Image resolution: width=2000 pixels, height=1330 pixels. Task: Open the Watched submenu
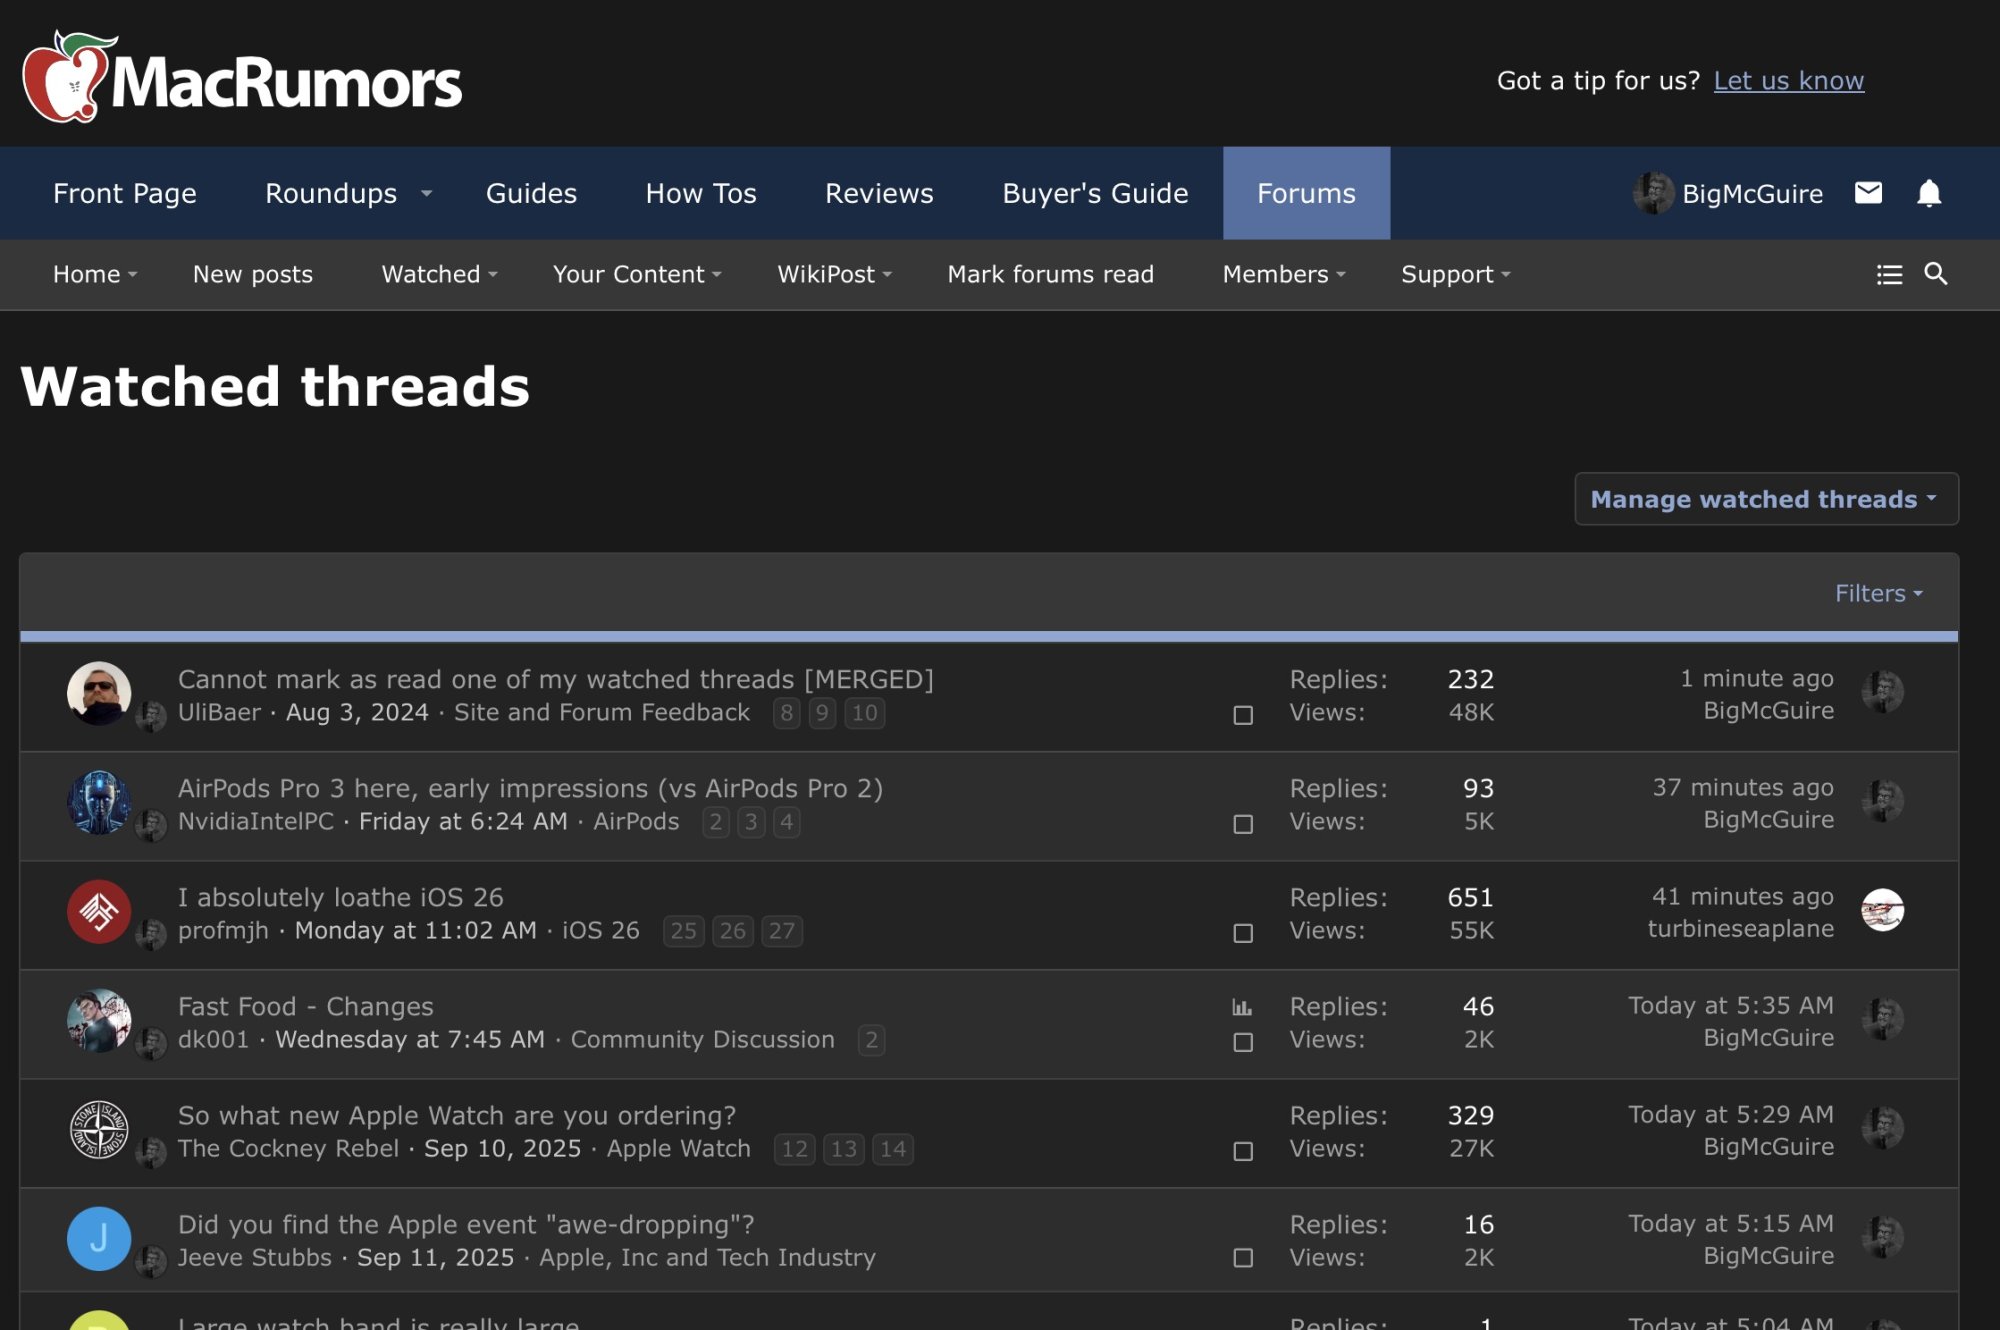[x=439, y=274]
